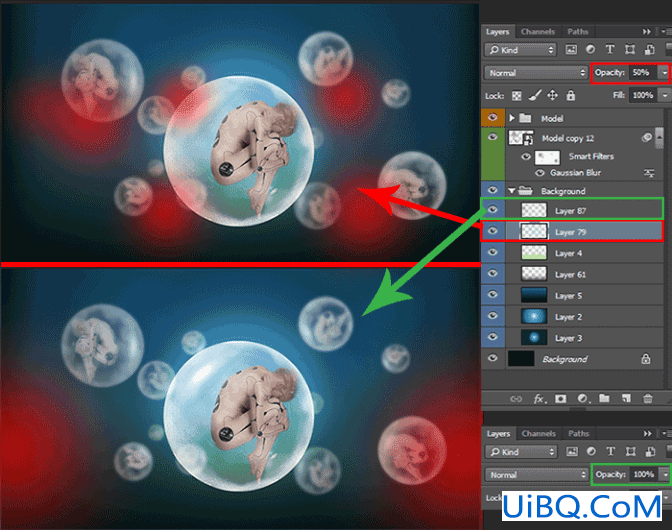Open Fill 100% slider arrow
The width and height of the screenshot is (672, 531).
click(665, 95)
